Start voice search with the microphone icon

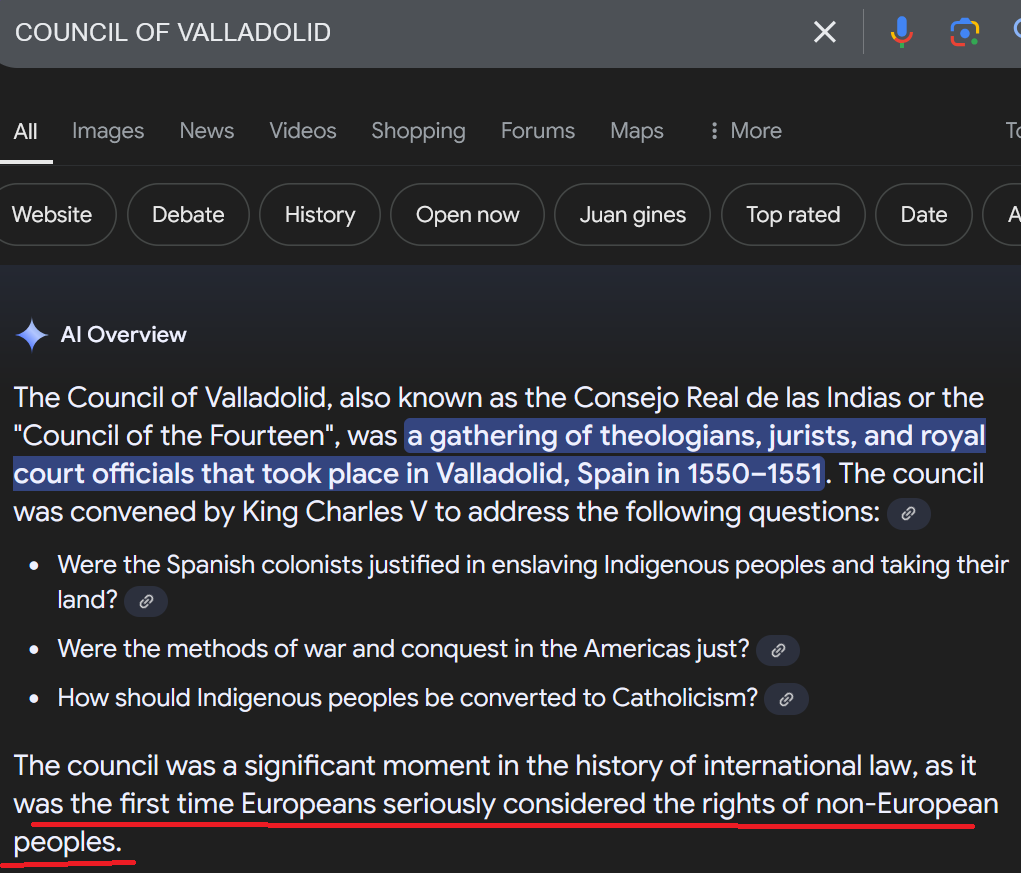pos(902,32)
